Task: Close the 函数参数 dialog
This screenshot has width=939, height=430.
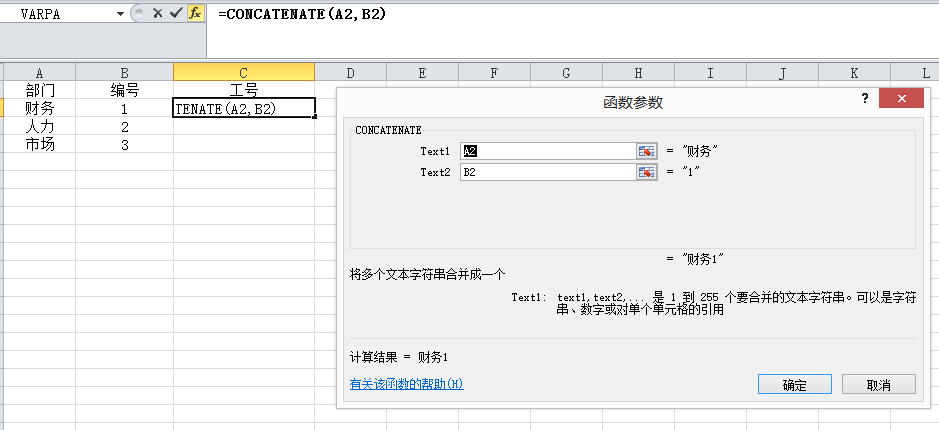Action: coord(901,99)
